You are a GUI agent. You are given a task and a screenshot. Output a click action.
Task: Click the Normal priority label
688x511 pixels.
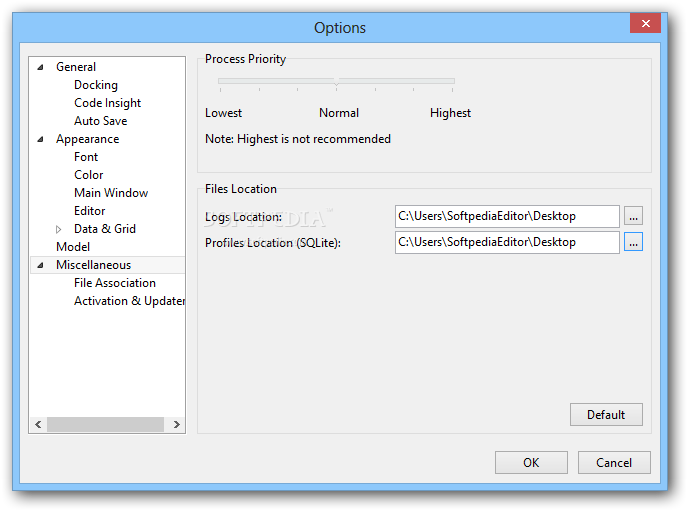(x=339, y=113)
